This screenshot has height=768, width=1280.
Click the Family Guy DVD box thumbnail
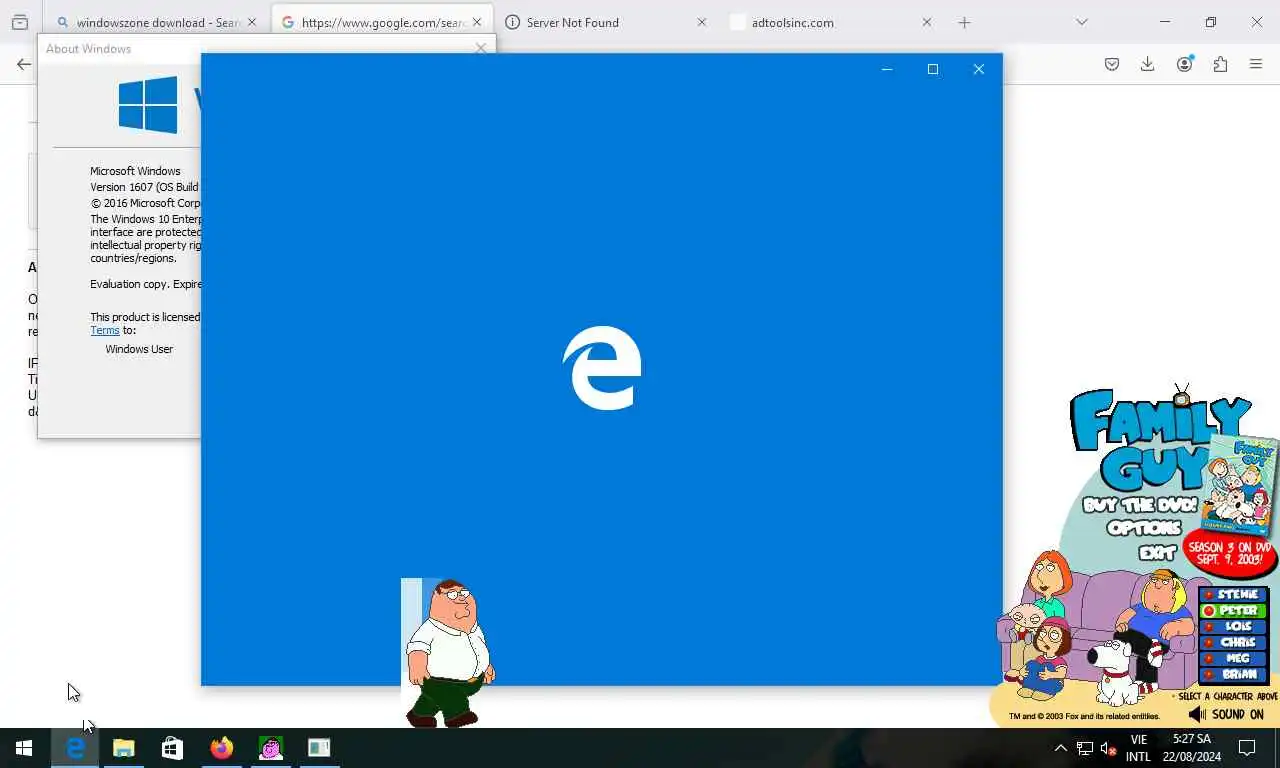click(1240, 487)
